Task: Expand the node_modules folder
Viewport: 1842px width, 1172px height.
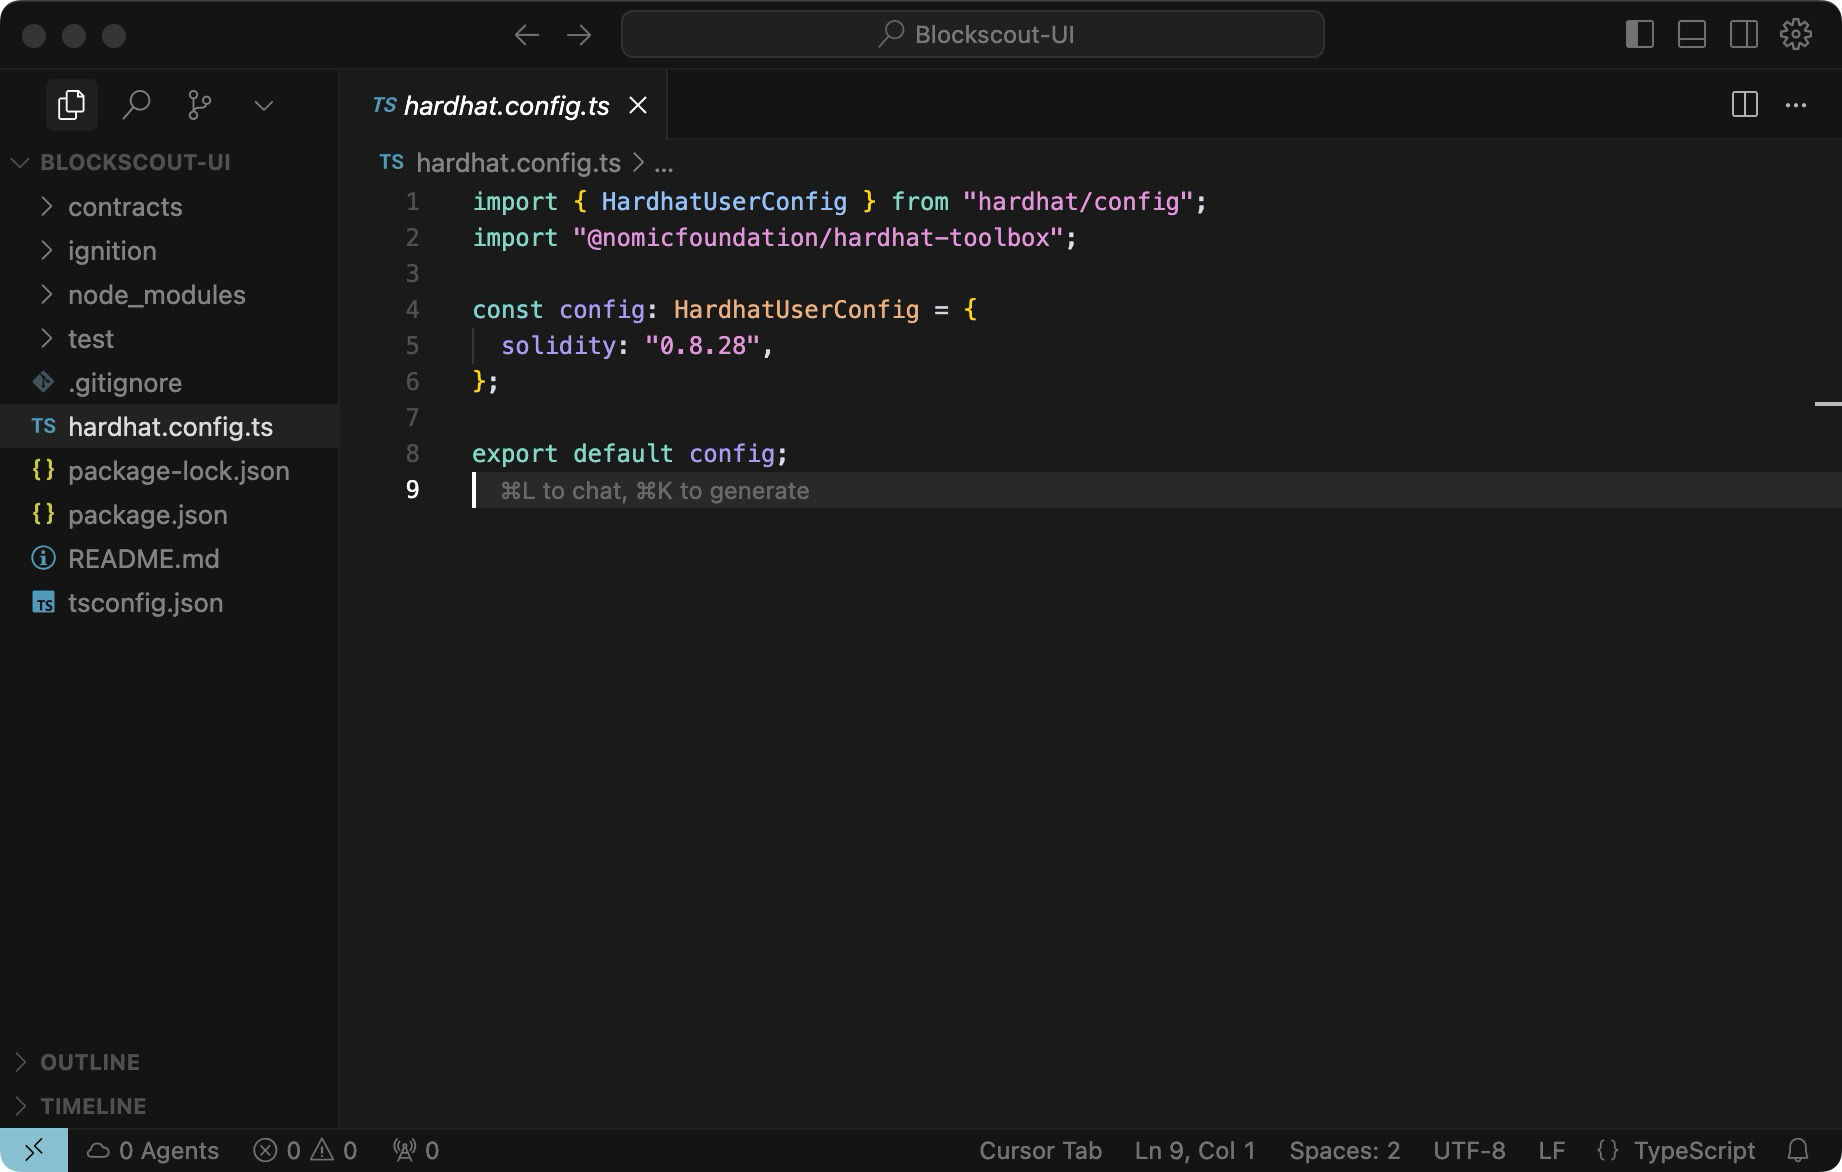Action: click(x=169, y=295)
